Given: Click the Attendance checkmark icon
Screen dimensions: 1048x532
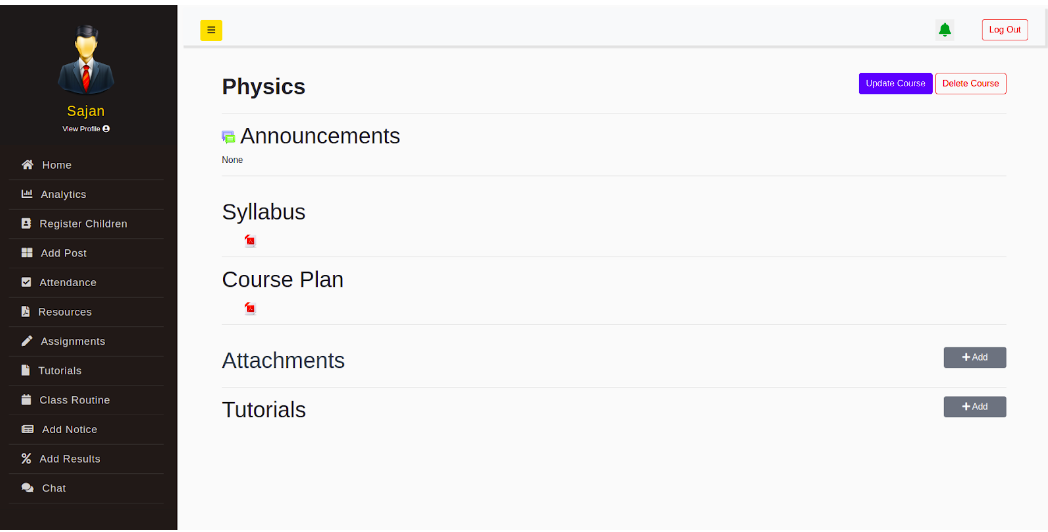Looking at the screenshot, I should coord(27,283).
